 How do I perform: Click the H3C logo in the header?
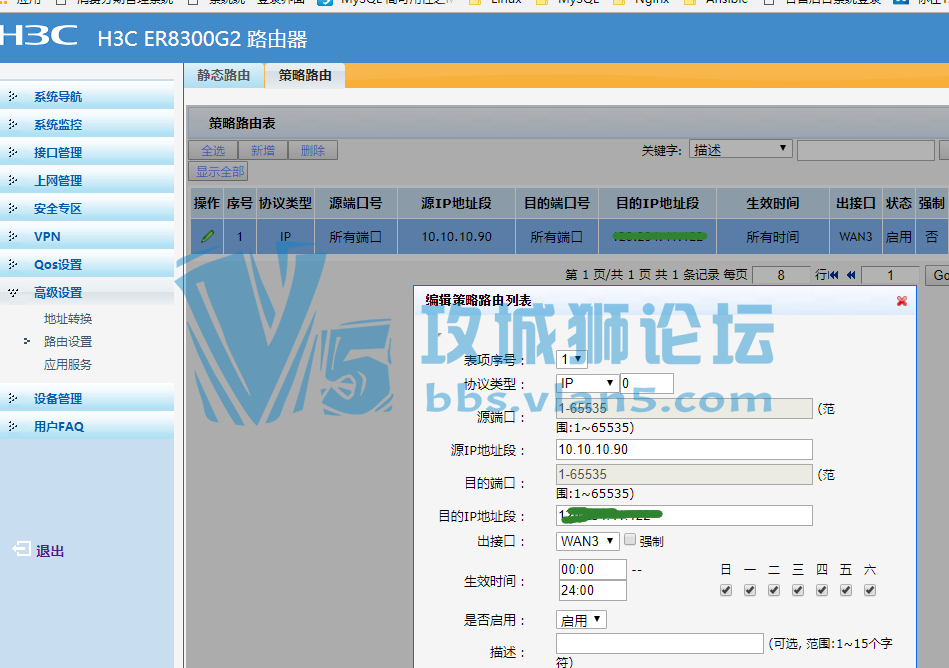(39, 36)
